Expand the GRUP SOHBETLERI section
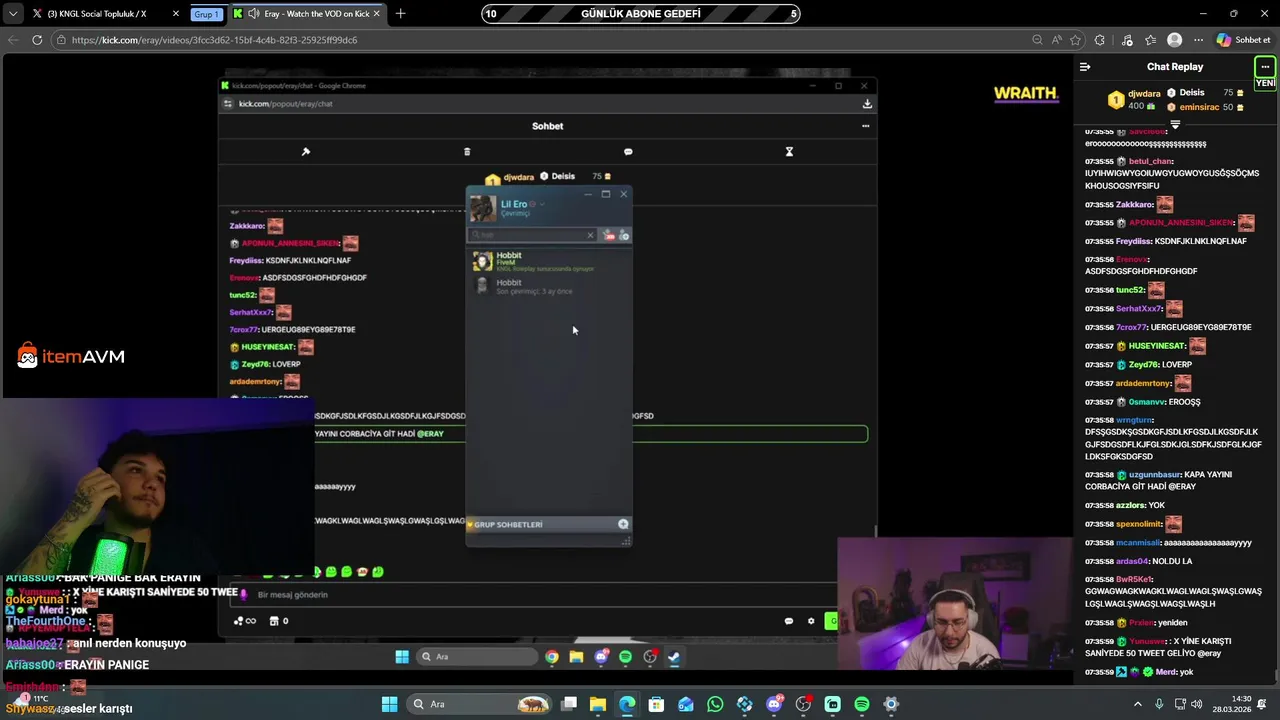Image resolution: width=1280 pixels, height=720 pixels. click(x=508, y=524)
